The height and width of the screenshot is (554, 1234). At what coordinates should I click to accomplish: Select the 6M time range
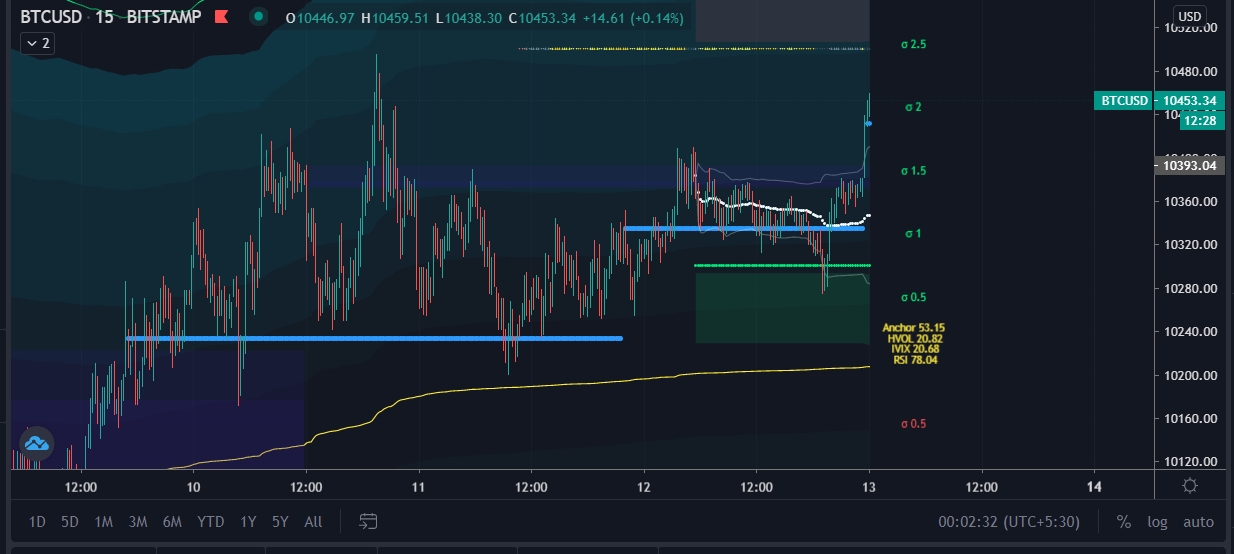tap(172, 522)
